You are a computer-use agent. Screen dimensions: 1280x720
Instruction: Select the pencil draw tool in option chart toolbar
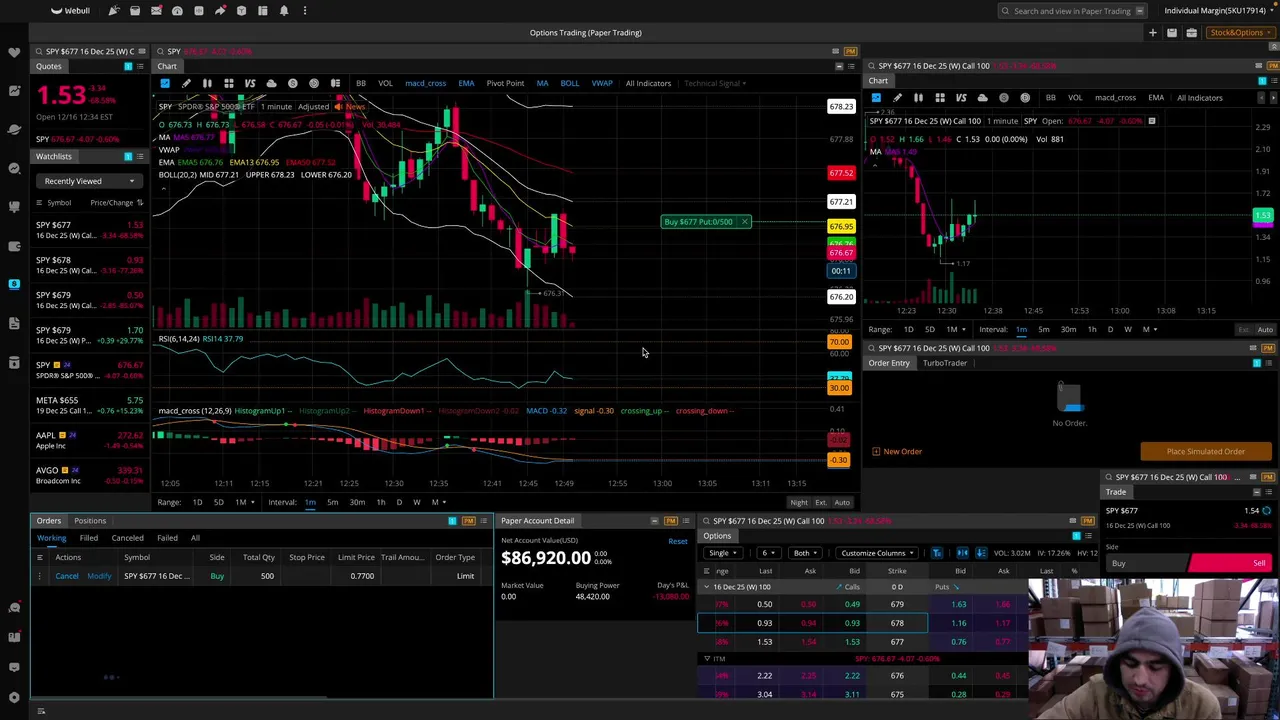click(x=897, y=98)
